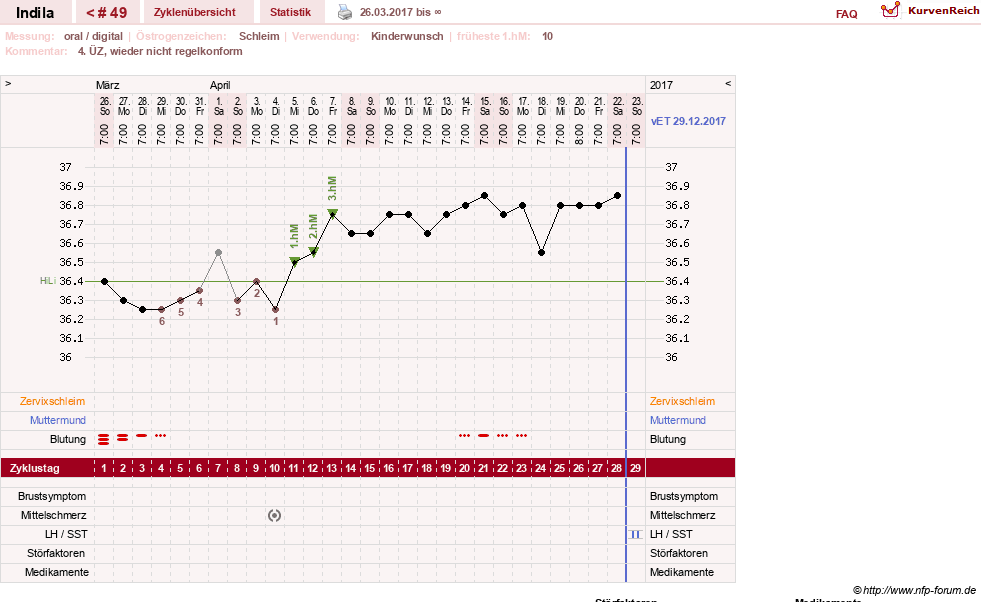Click the 8:00 measurement time on 20. April
Image resolution: width=981 pixels, height=602 pixels.
[x=580, y=135]
